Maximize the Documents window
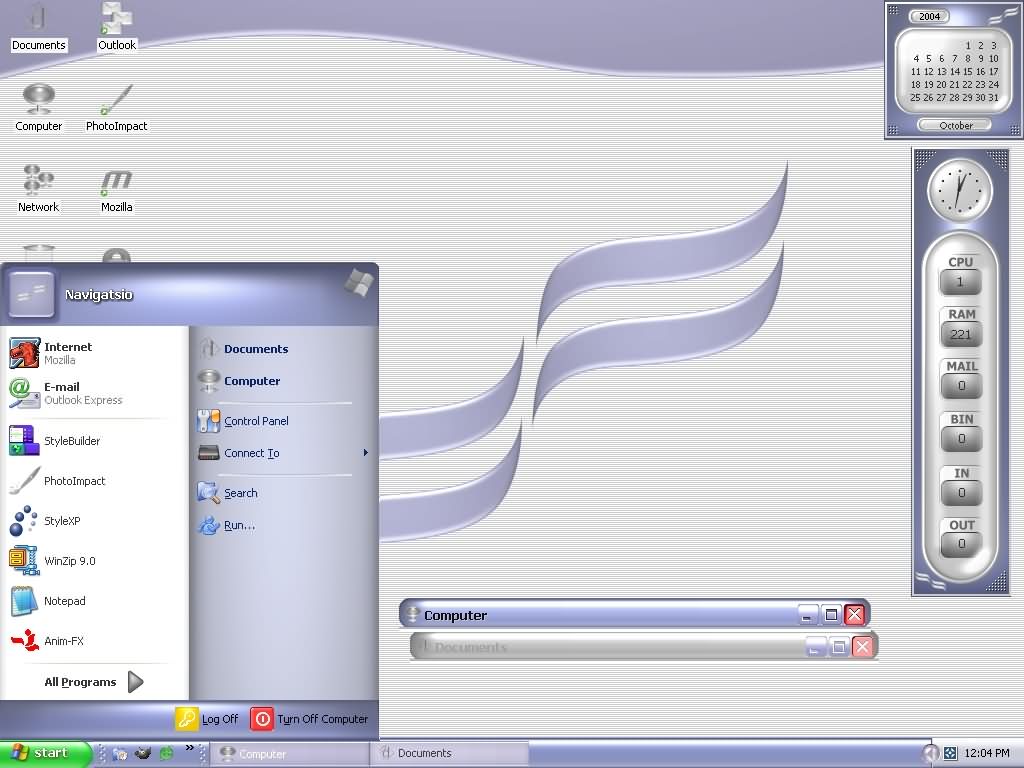Viewport: 1024px width, 768px height. 839,647
